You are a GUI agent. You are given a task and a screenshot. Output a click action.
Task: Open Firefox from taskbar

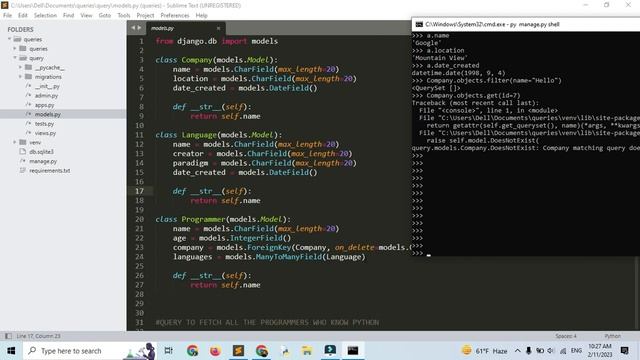point(215,351)
